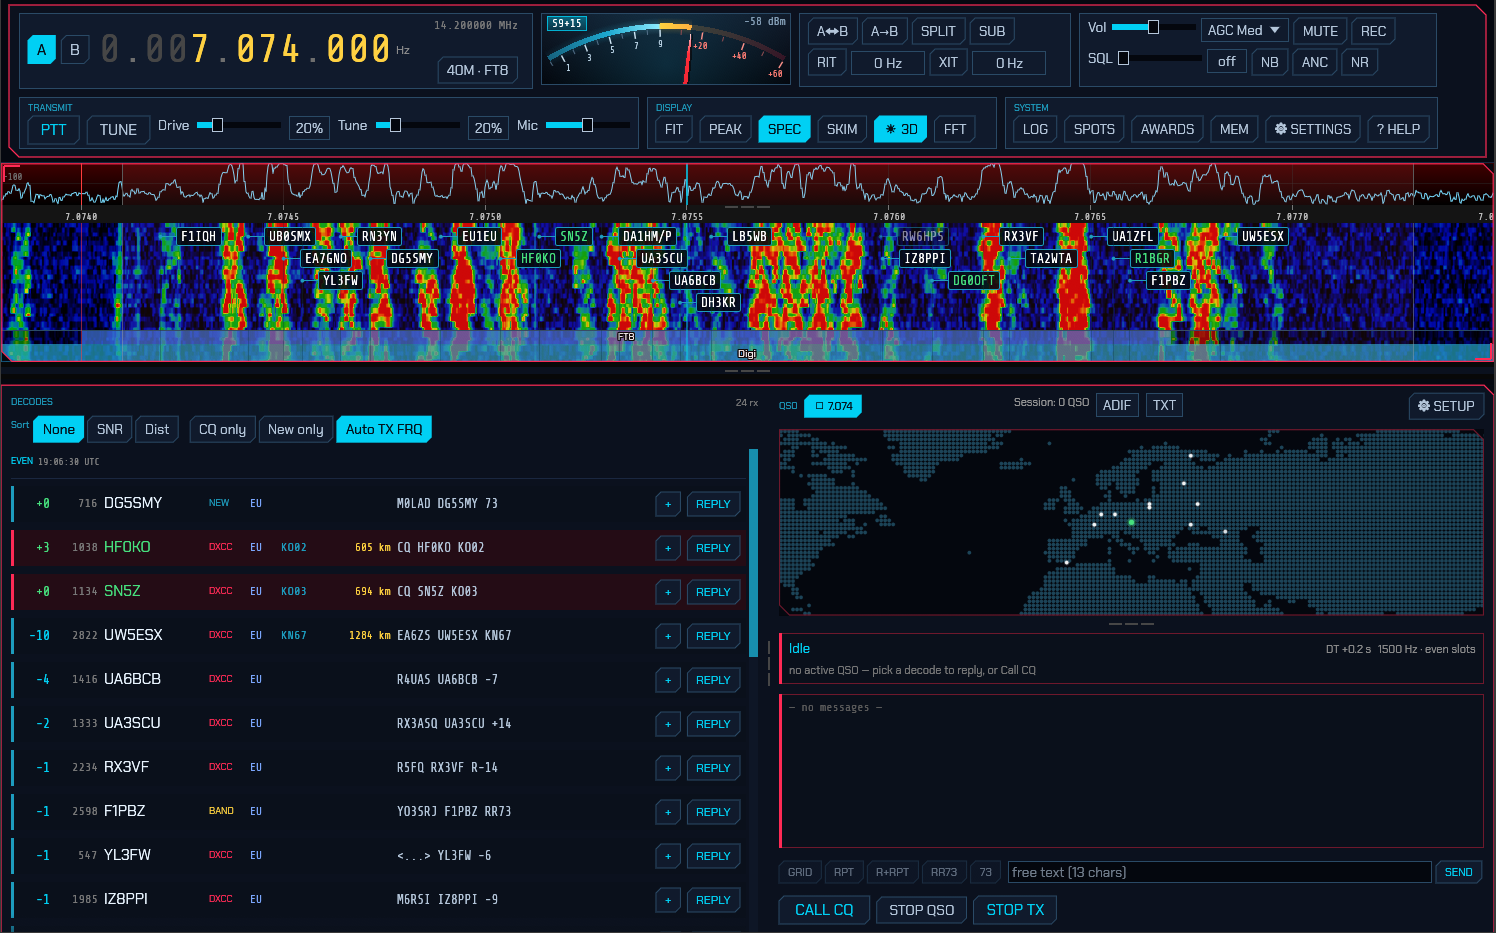Screen dimensions: 1496x933
Task: Switch display to SPEC mode
Action: coord(784,129)
